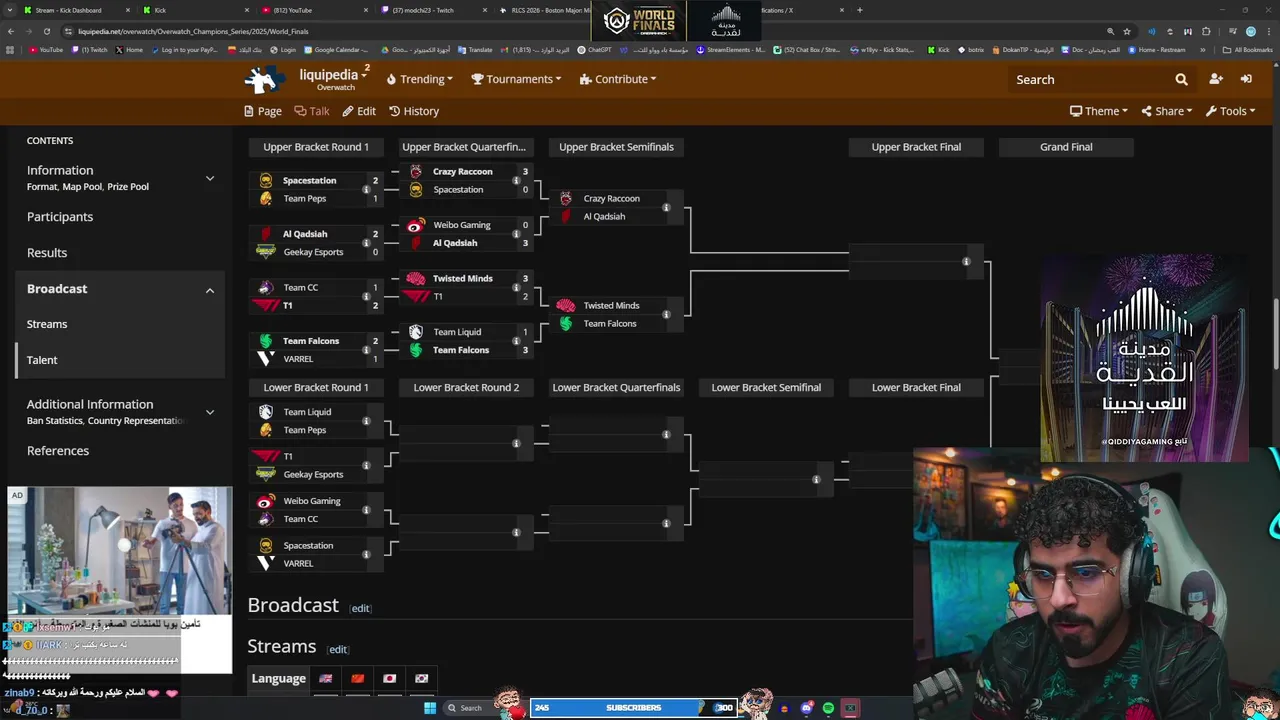This screenshot has width=1280, height=720.
Task: Focus the Liquipedia Search field
Action: point(1090,79)
